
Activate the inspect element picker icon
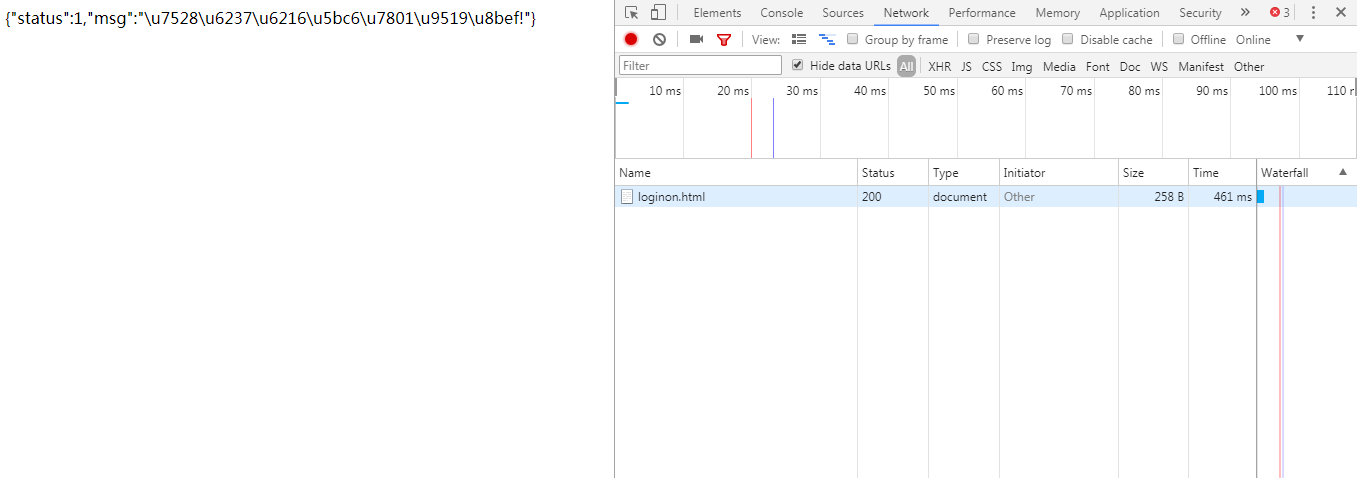click(631, 13)
